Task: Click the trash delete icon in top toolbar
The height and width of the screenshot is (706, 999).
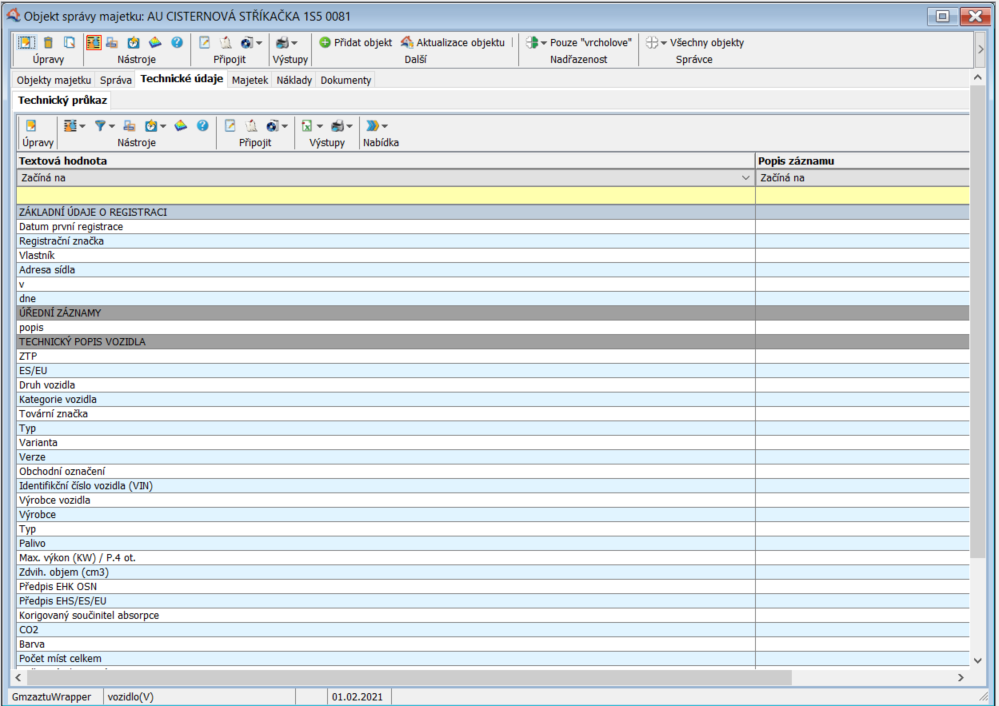Action: (x=48, y=43)
